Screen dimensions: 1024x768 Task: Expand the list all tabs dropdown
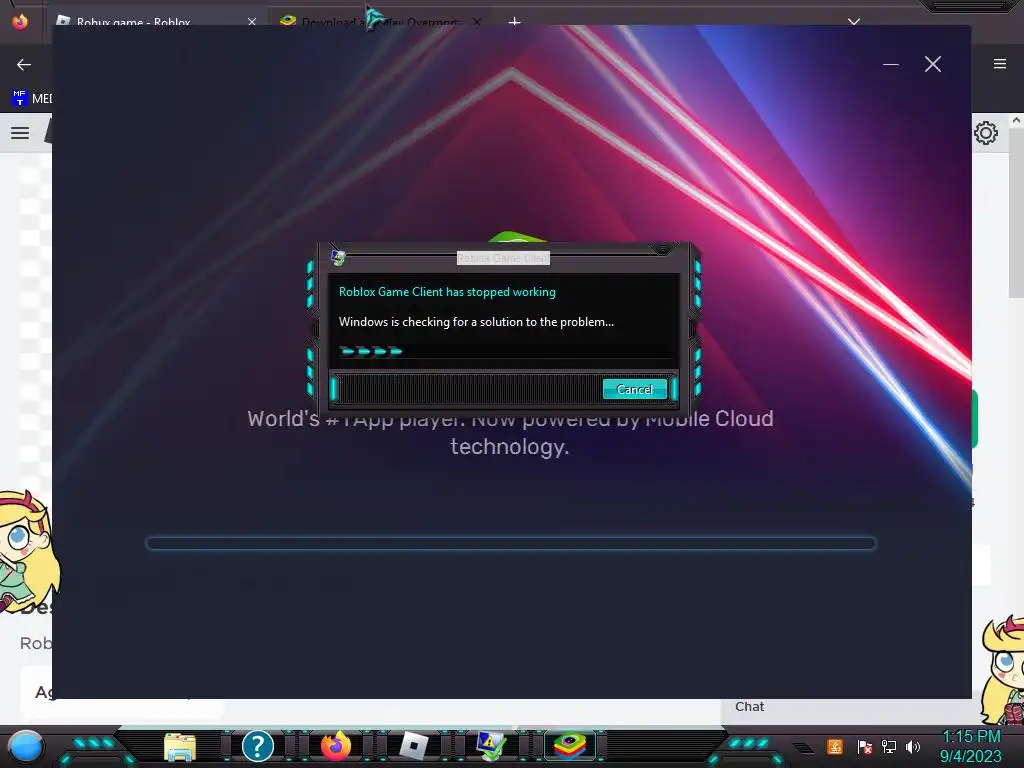pyautogui.click(x=854, y=22)
